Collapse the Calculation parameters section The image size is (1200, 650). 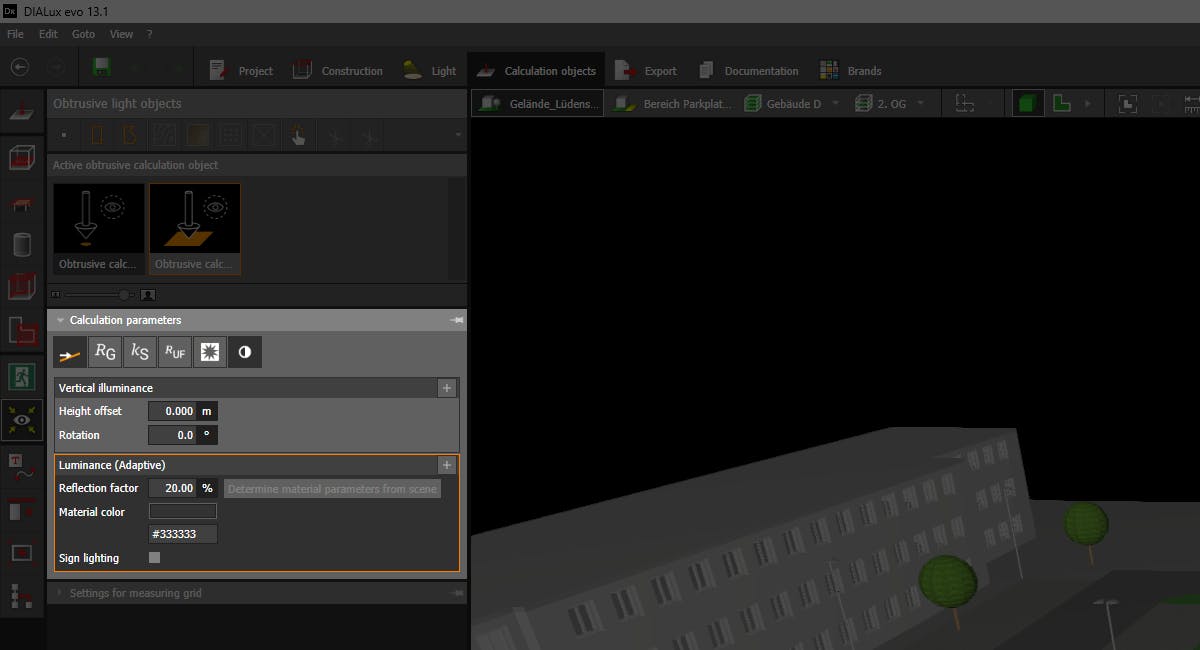coord(60,321)
